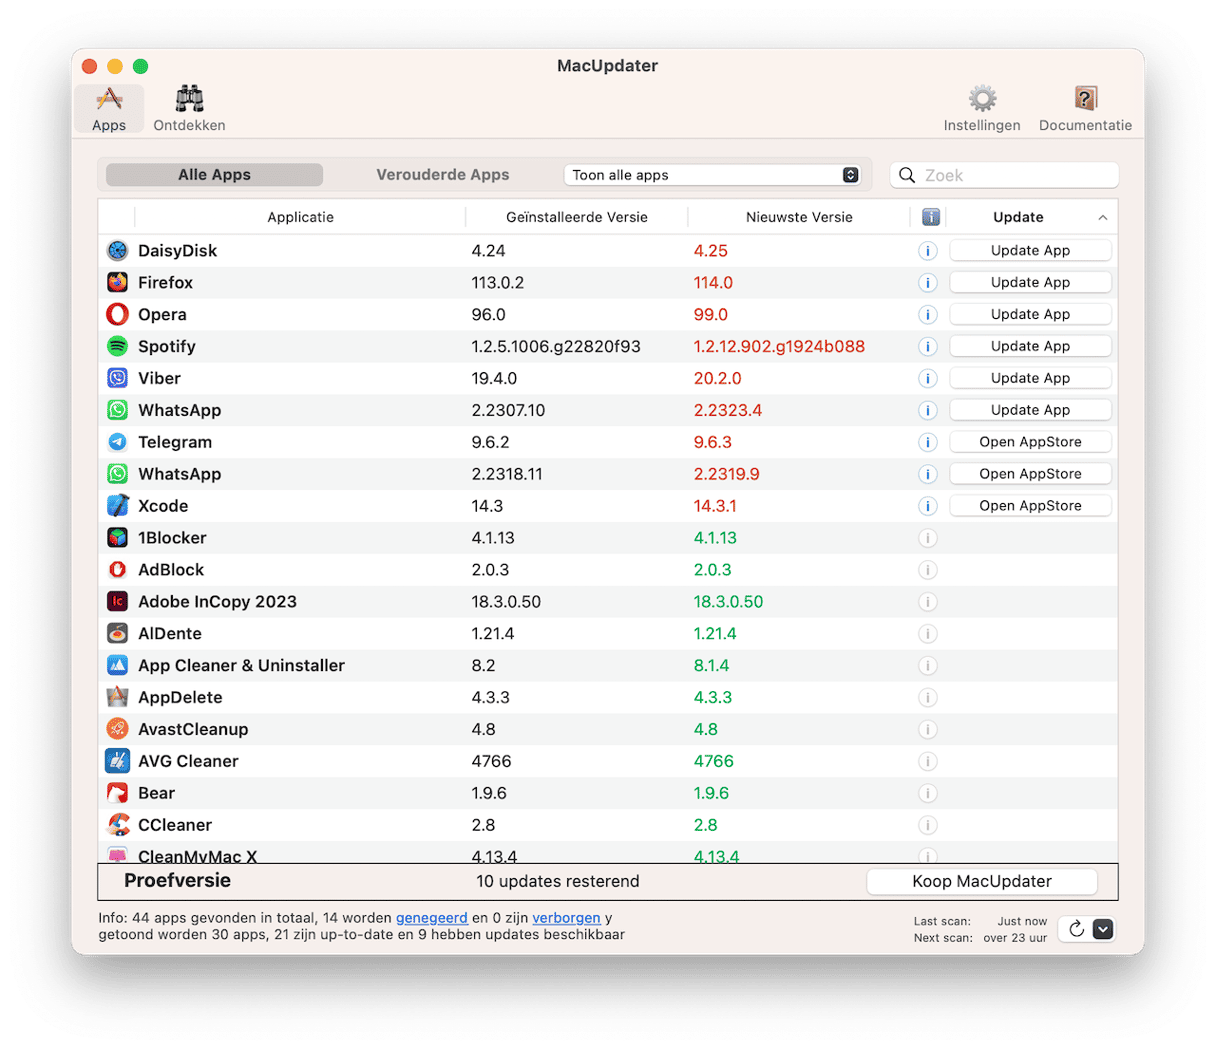Sort by Nieuwste Versie column header
1216x1049 pixels.
click(x=799, y=217)
